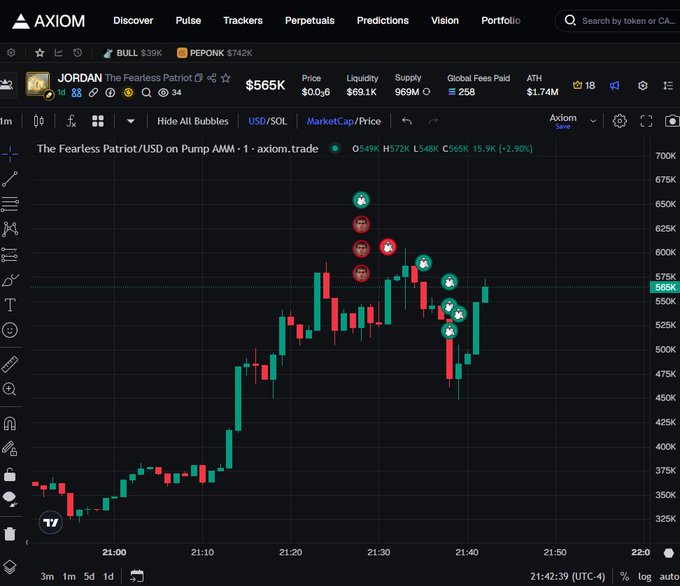680x586 pixels.
Task: Open the object tree layers icon
Action: [10, 566]
